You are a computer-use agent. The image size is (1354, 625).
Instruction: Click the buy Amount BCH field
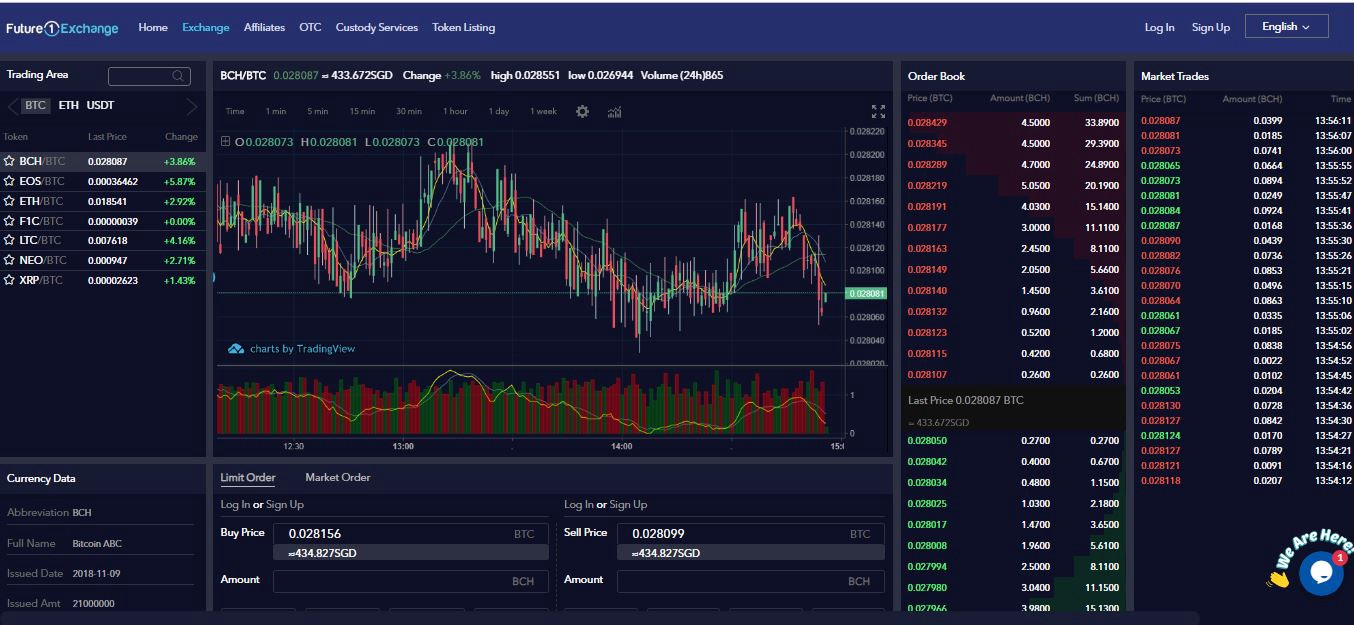tap(410, 581)
